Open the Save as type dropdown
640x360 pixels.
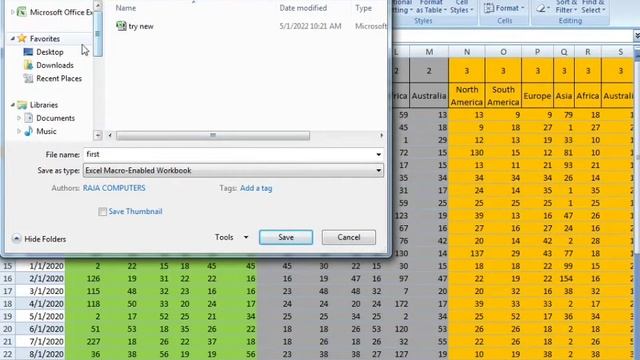tap(233, 170)
